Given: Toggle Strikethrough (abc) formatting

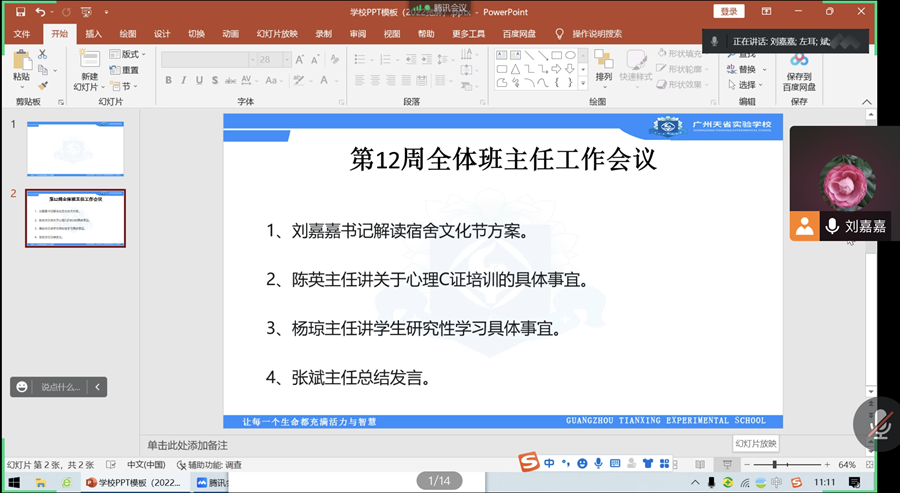Looking at the screenshot, I should [x=230, y=80].
